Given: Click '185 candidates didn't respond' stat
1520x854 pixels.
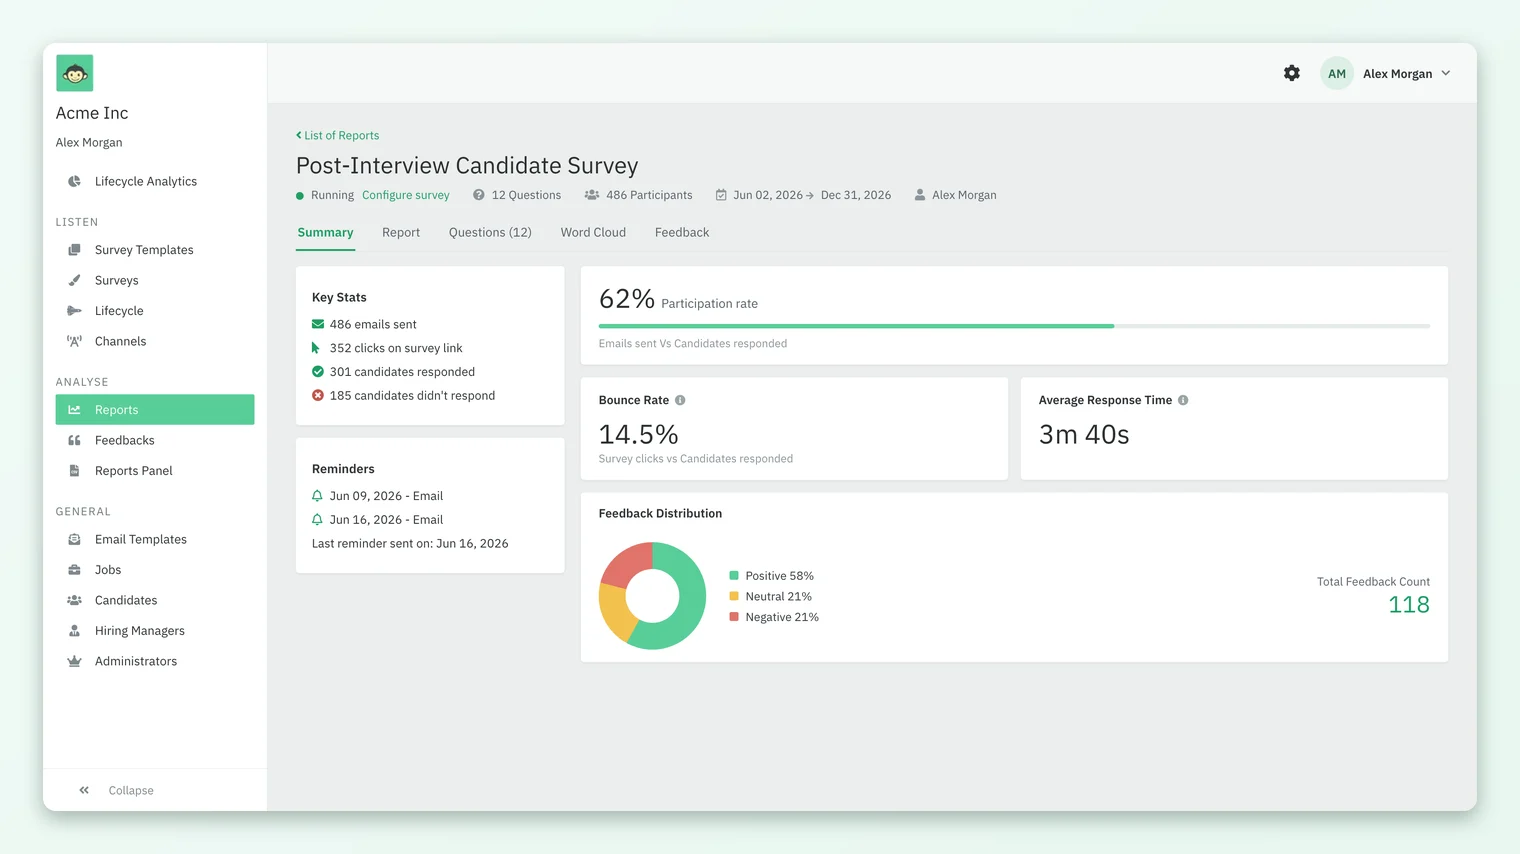Looking at the screenshot, I should pyautogui.click(x=404, y=396).
